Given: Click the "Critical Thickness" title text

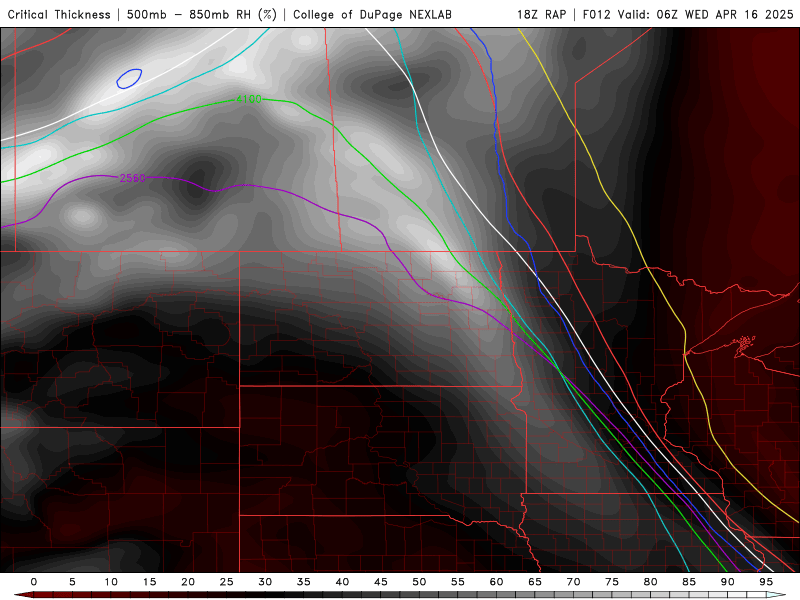Looking at the screenshot, I should coord(59,15).
